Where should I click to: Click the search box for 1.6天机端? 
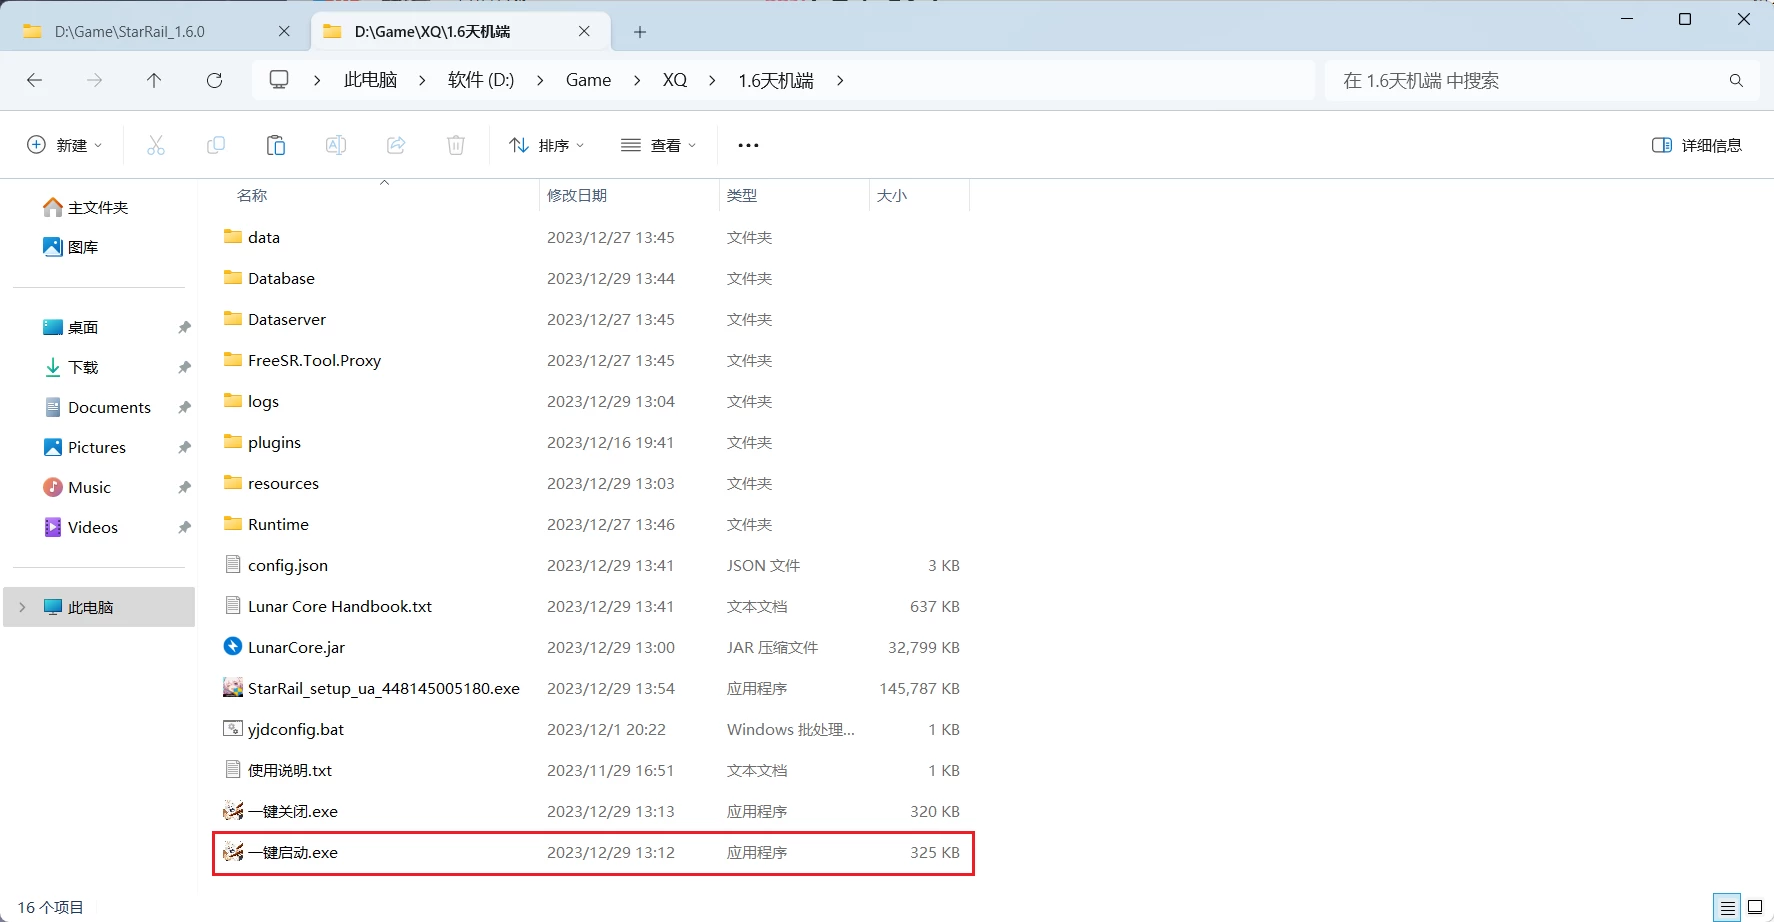click(x=1520, y=81)
